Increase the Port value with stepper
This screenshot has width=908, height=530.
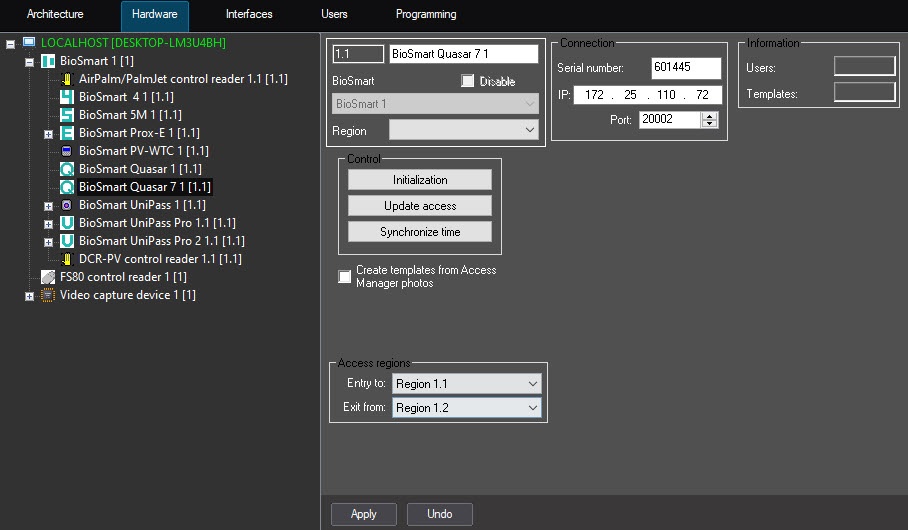coord(710,116)
